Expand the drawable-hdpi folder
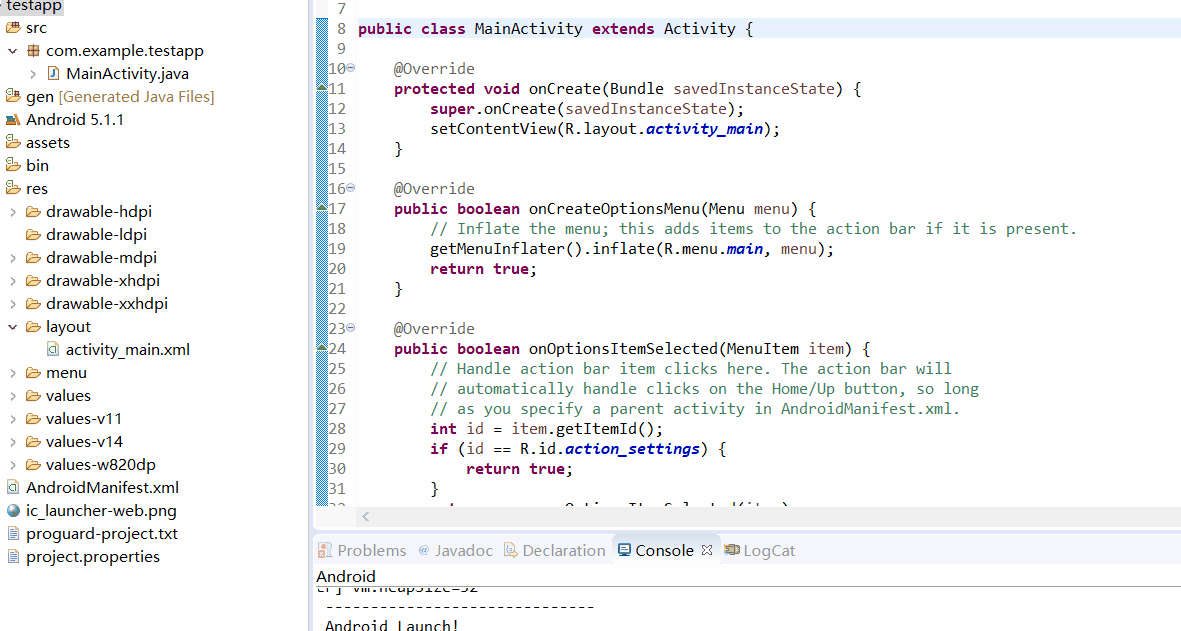1181x631 pixels. [x=13, y=212]
